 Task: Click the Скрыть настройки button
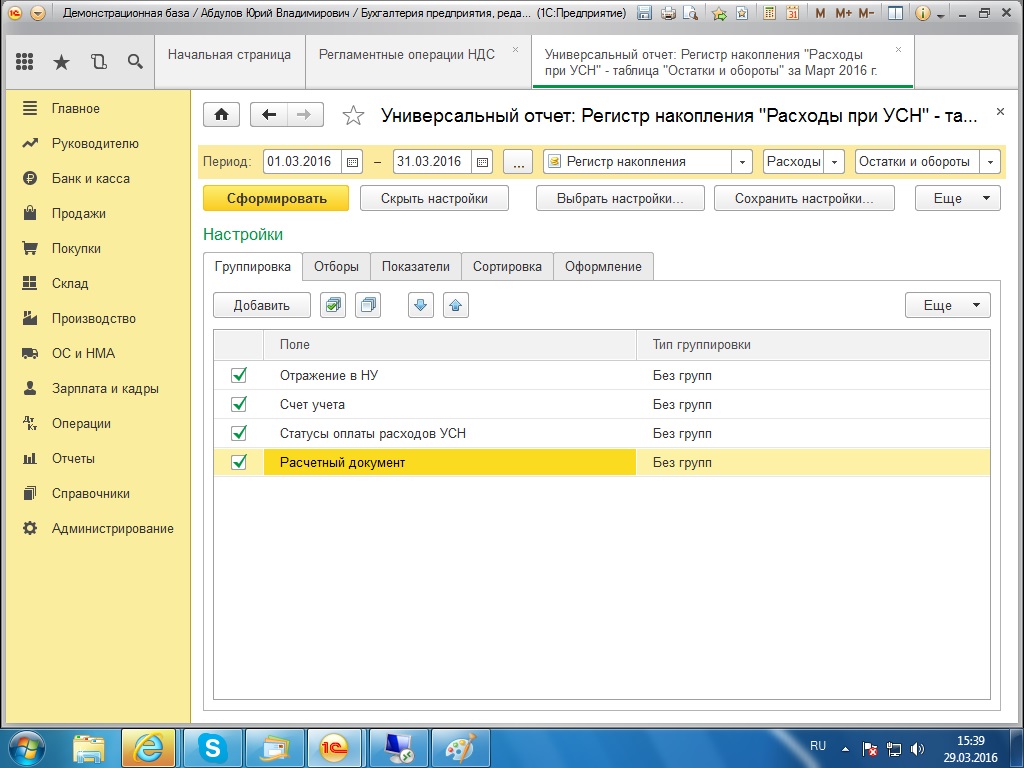pos(434,198)
